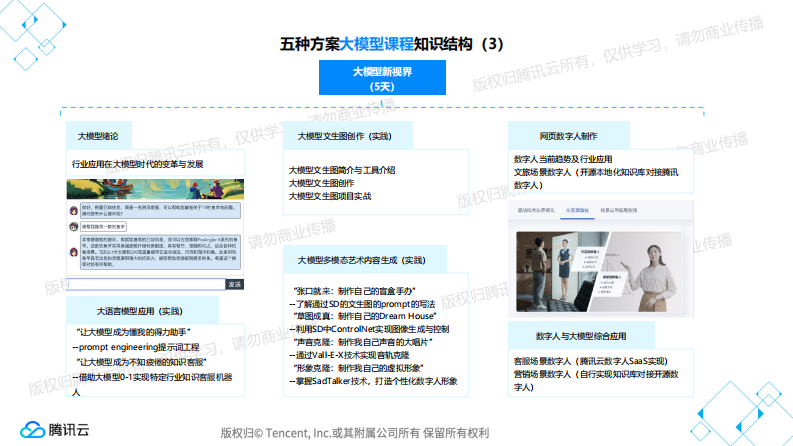The width and height of the screenshot is (793, 446).
Task: Select the tab right of the active digital human tab
Action: (x=619, y=210)
